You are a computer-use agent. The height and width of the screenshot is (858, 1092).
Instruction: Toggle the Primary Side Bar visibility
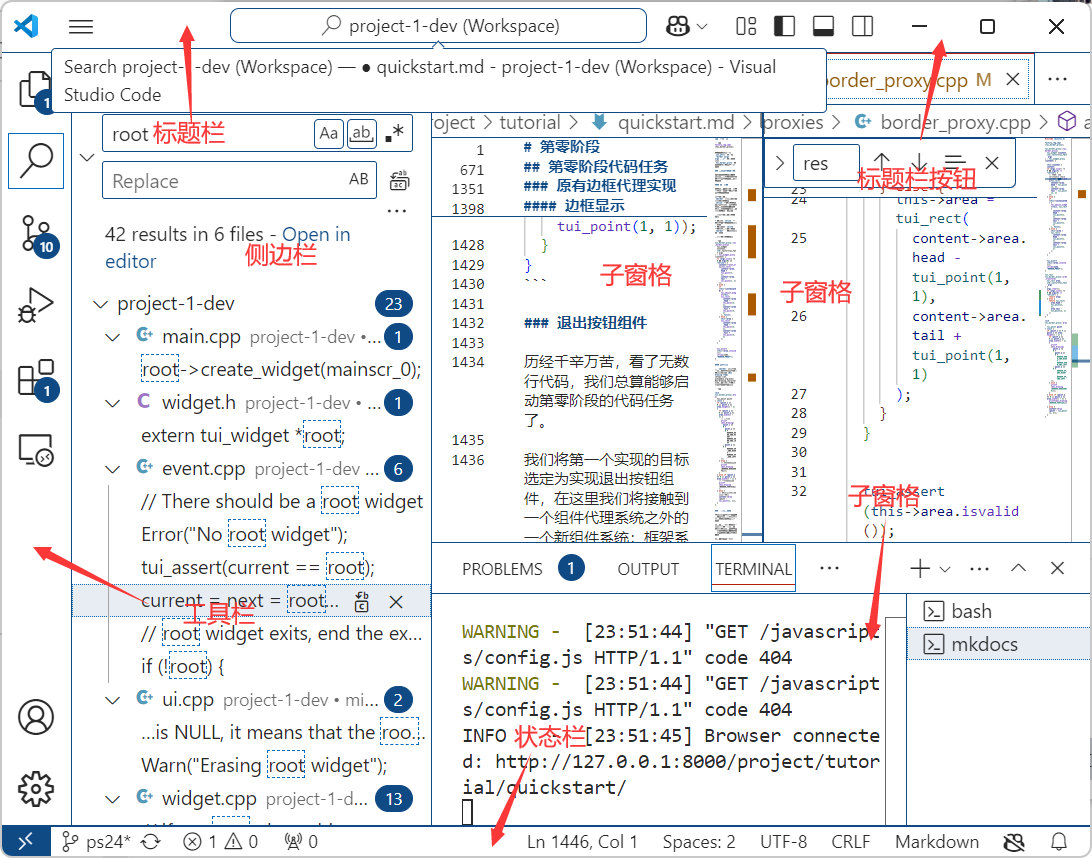[x=785, y=26]
